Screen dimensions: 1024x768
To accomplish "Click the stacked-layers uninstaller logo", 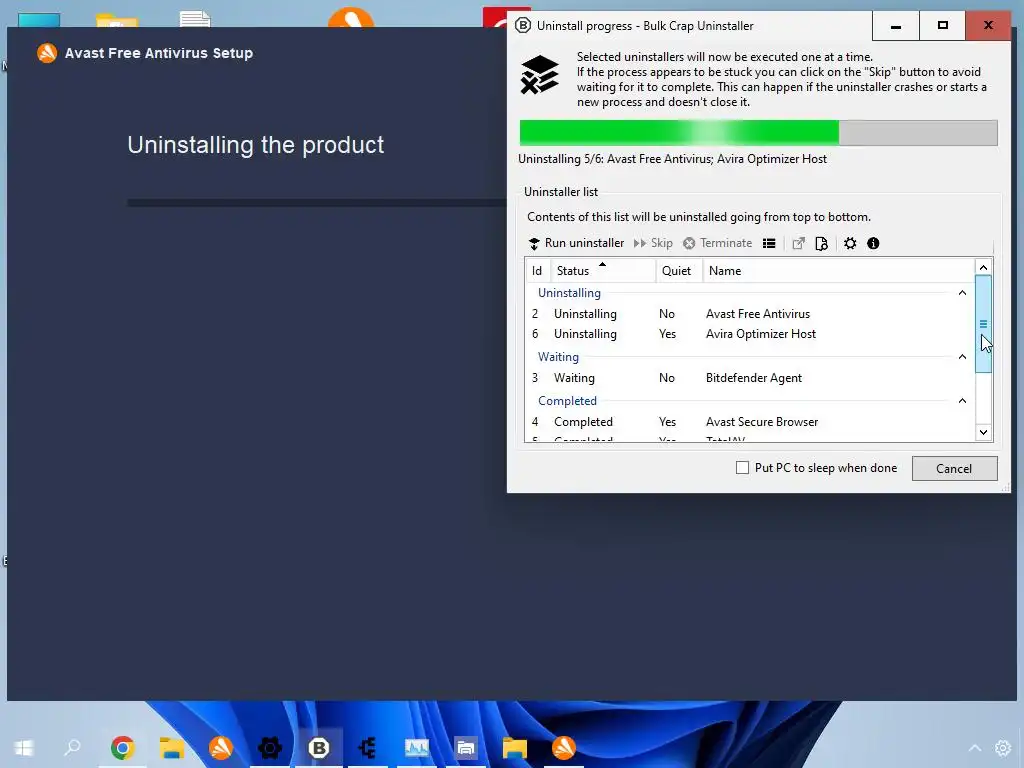I will (x=540, y=74).
